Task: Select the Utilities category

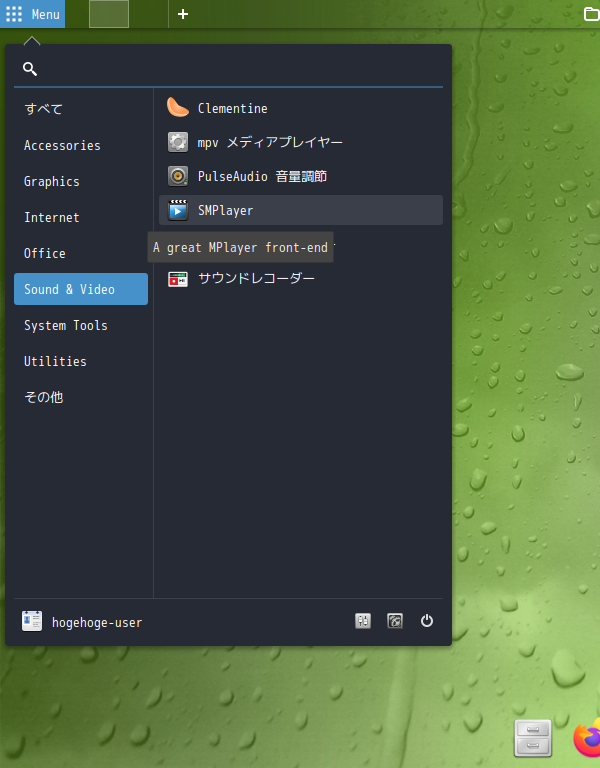Action: pyautogui.click(x=81, y=361)
